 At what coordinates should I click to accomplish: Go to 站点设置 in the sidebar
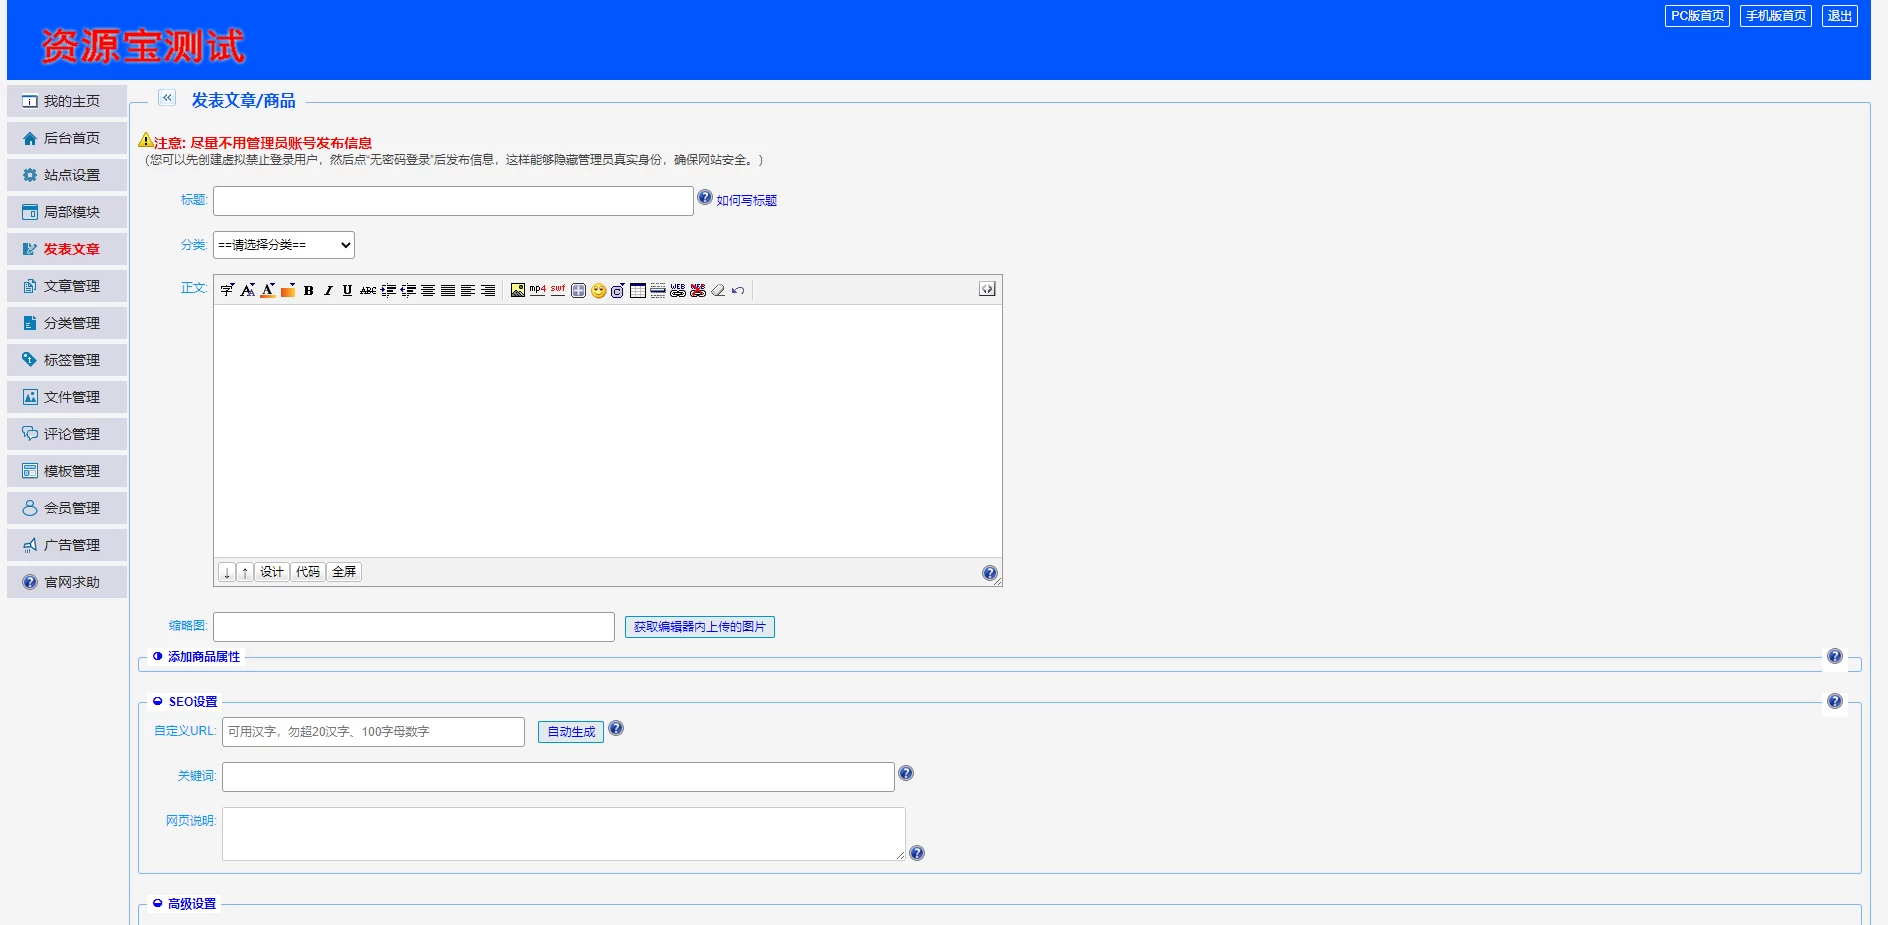click(71, 175)
